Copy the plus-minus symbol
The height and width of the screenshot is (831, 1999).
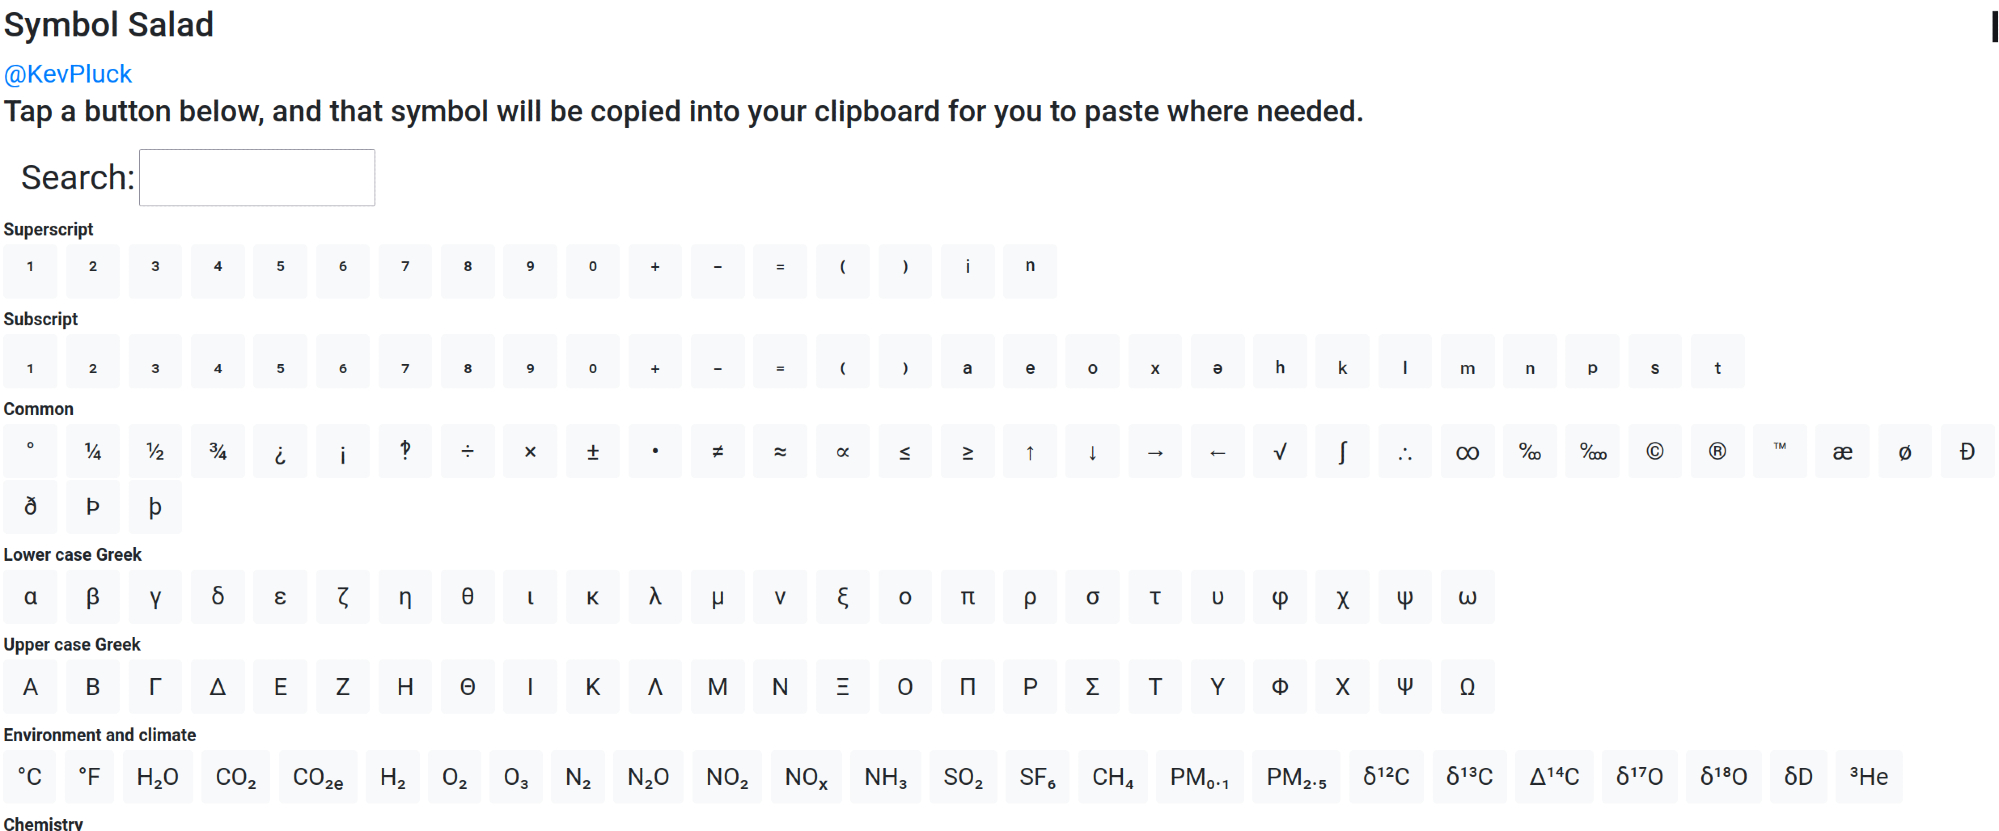[x=593, y=452]
